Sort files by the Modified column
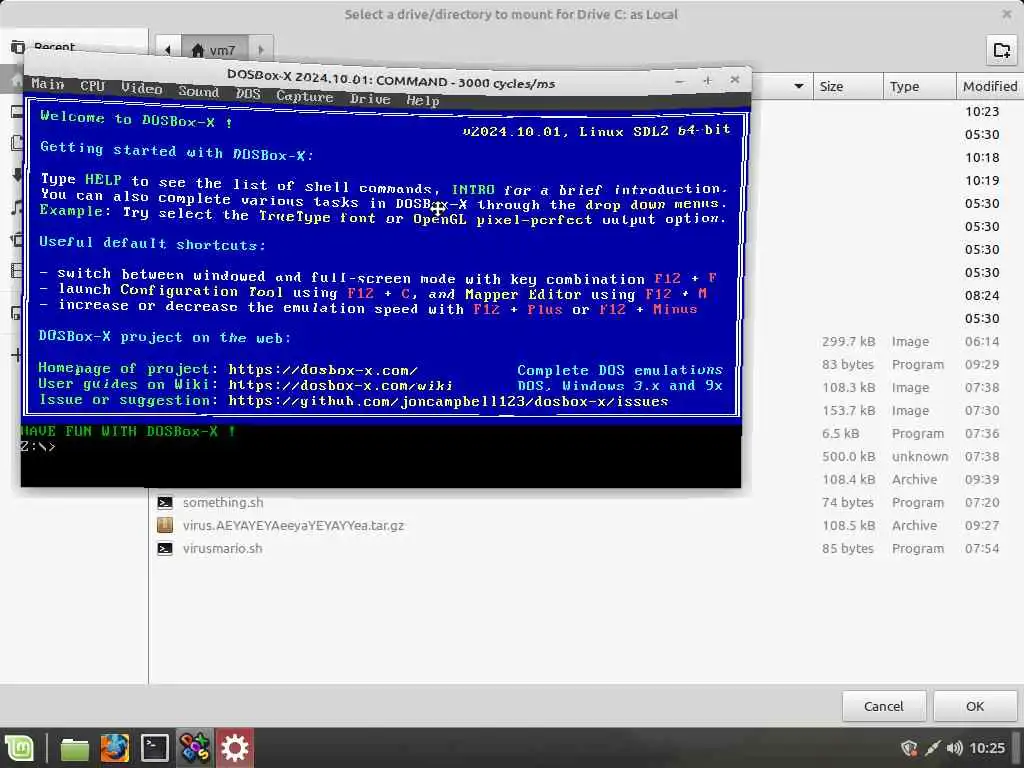Viewport: 1024px width, 768px height. point(989,86)
